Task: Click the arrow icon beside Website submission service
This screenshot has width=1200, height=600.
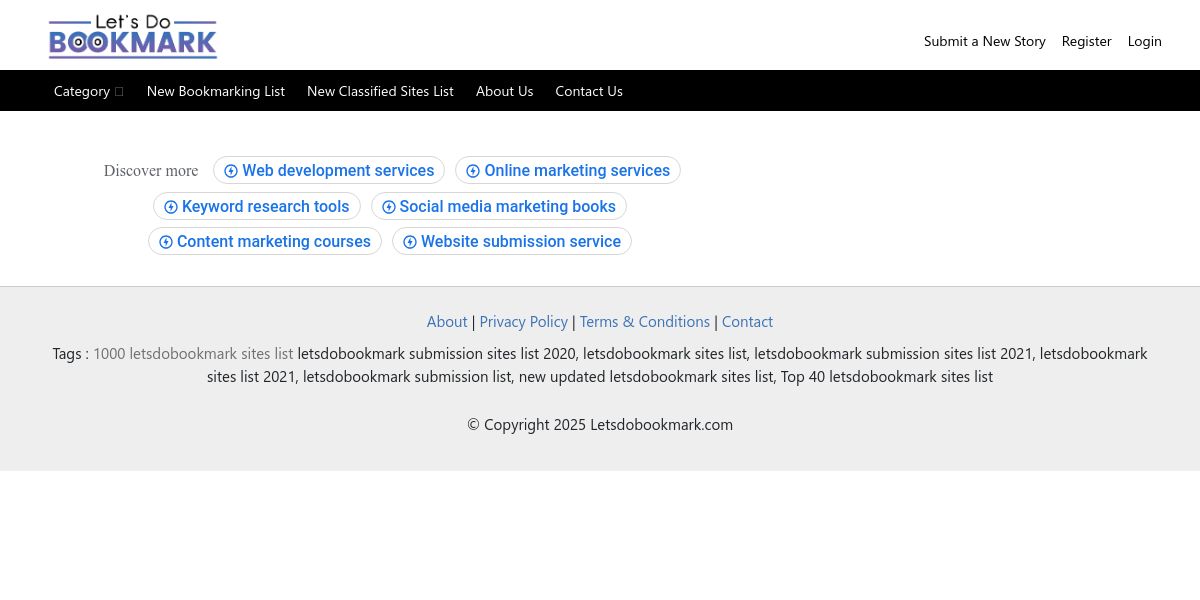Action: (410, 242)
